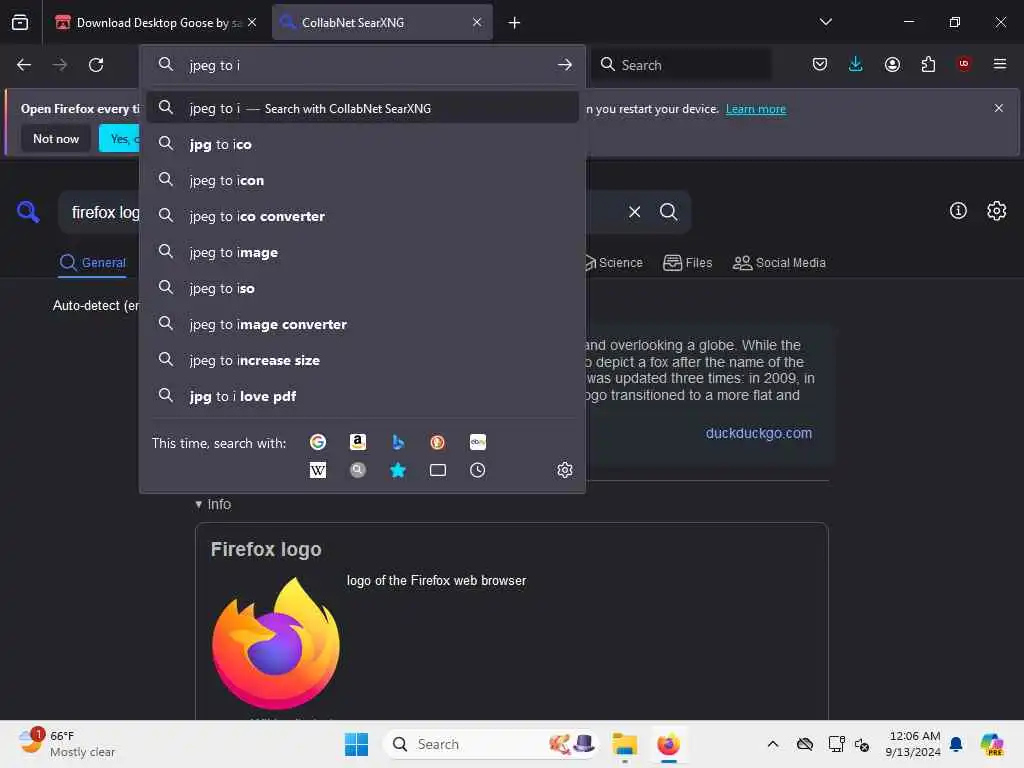Screen dimensions: 1024x768
Task: Open the Learn more link
Action: coord(756,109)
